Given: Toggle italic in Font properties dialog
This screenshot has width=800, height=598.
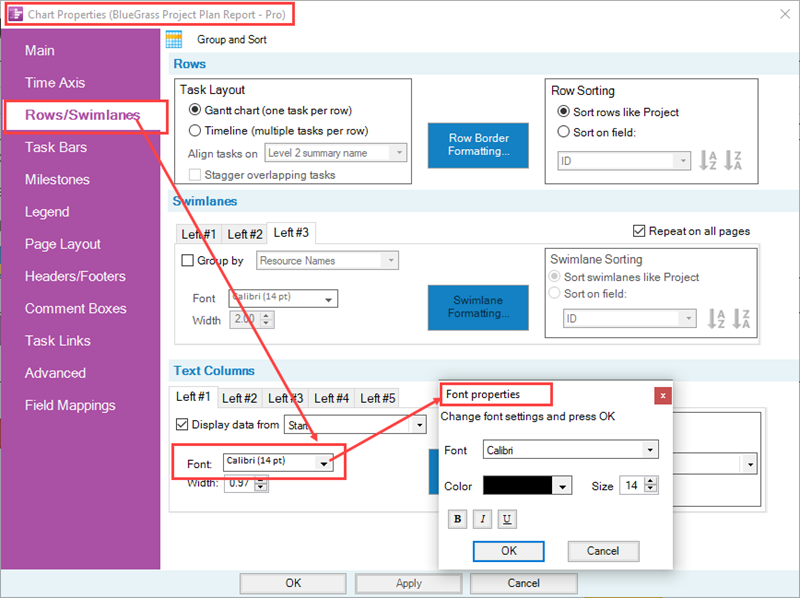Looking at the screenshot, I should [x=482, y=519].
